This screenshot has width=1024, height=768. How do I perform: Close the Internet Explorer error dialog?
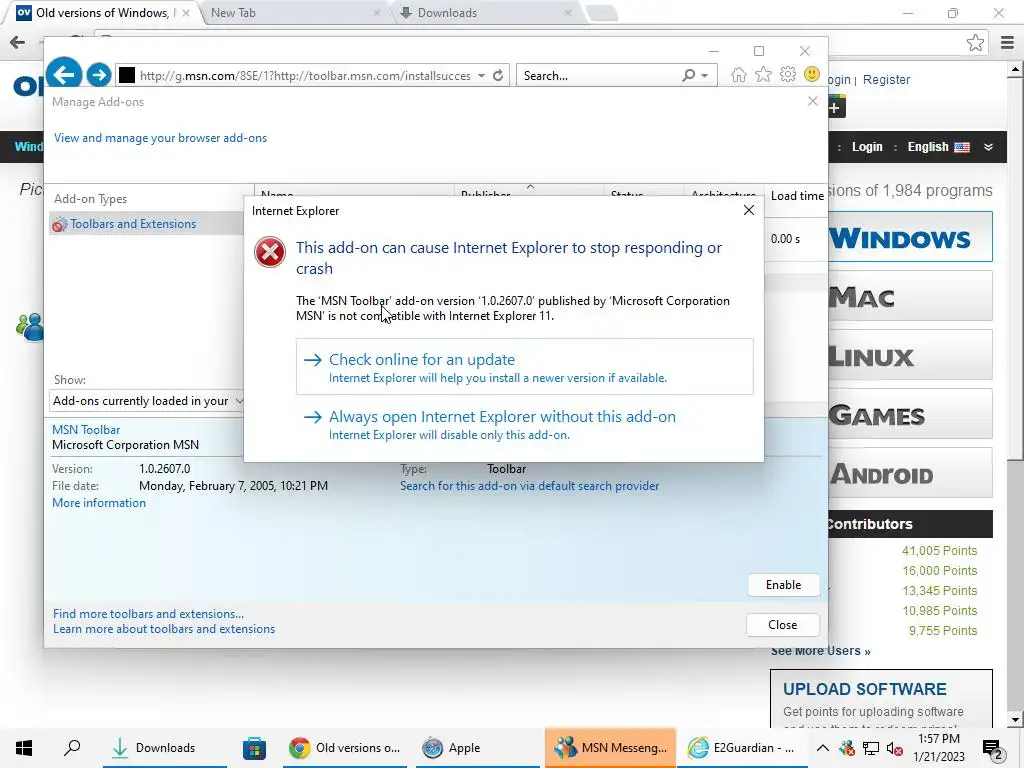point(749,210)
